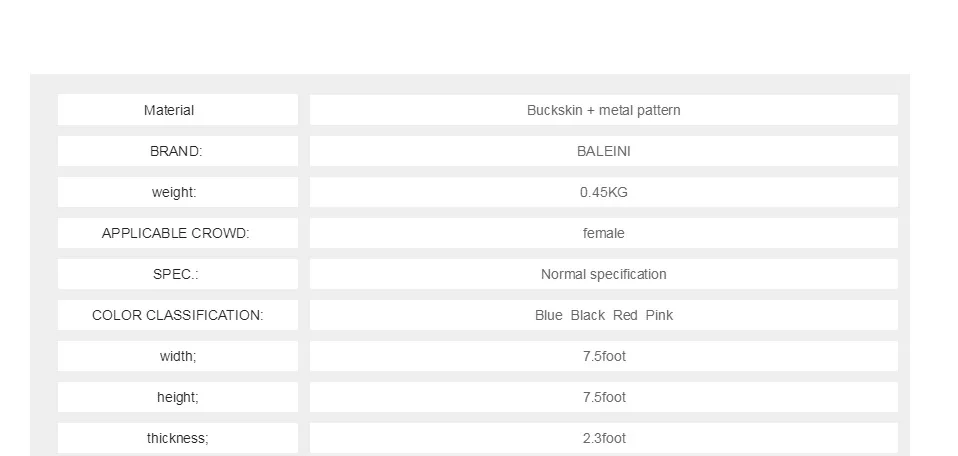This screenshot has width=958, height=456.
Task: Select the Buckskin + metal pattern value
Action: point(604,110)
